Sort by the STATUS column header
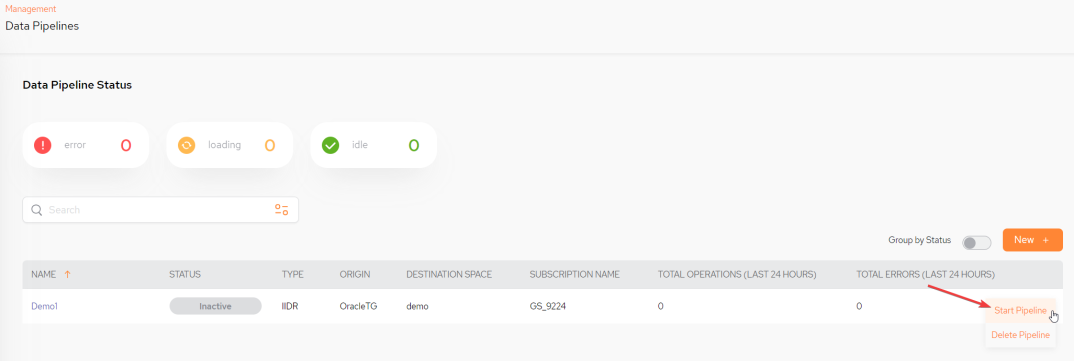1074x361 pixels. point(185,274)
